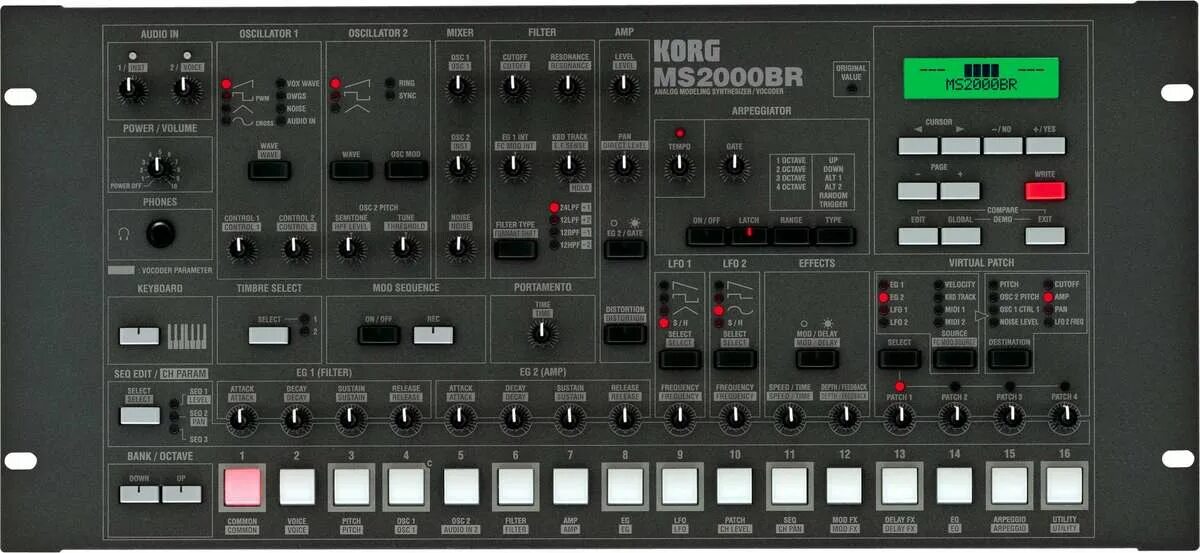Screen dimensions: 1200x553
Task: Select step button 9 LFO
Action: 679,487
